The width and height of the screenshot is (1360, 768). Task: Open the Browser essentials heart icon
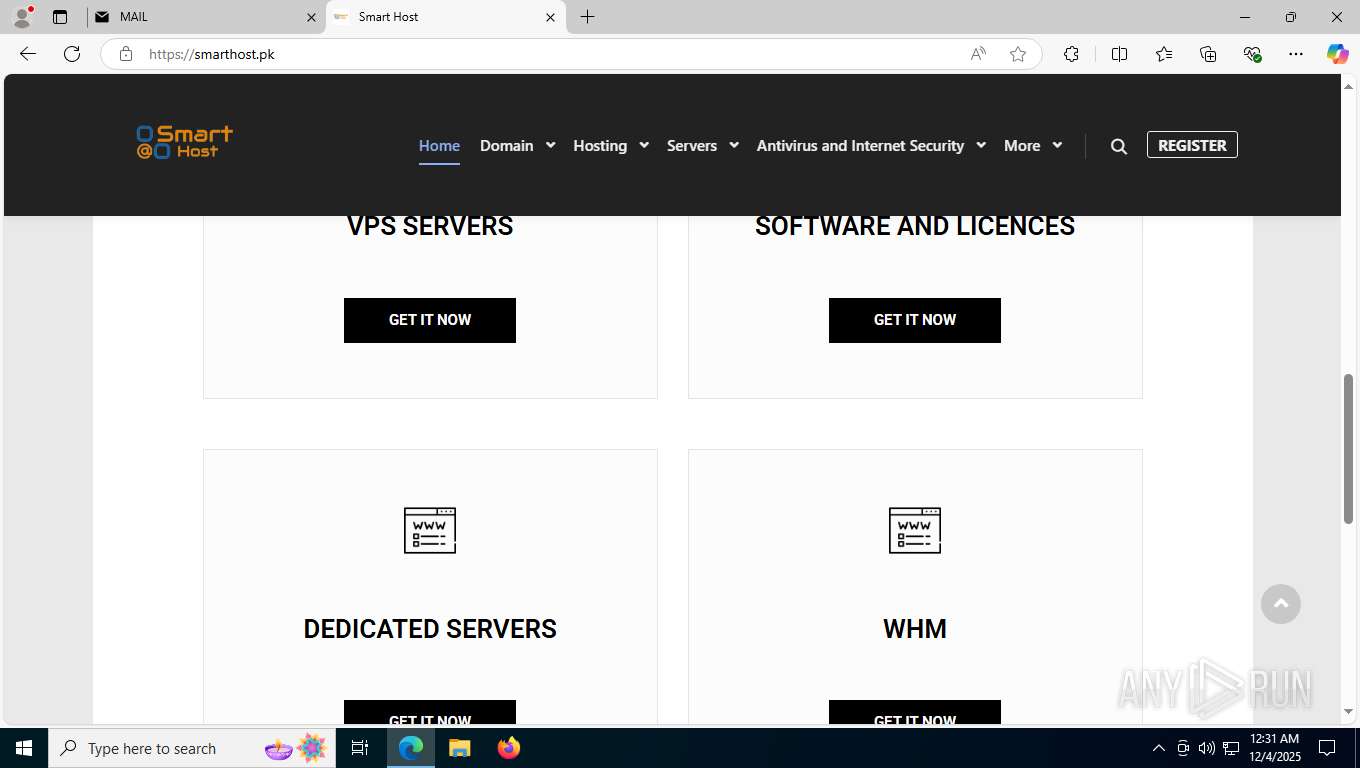(1252, 54)
